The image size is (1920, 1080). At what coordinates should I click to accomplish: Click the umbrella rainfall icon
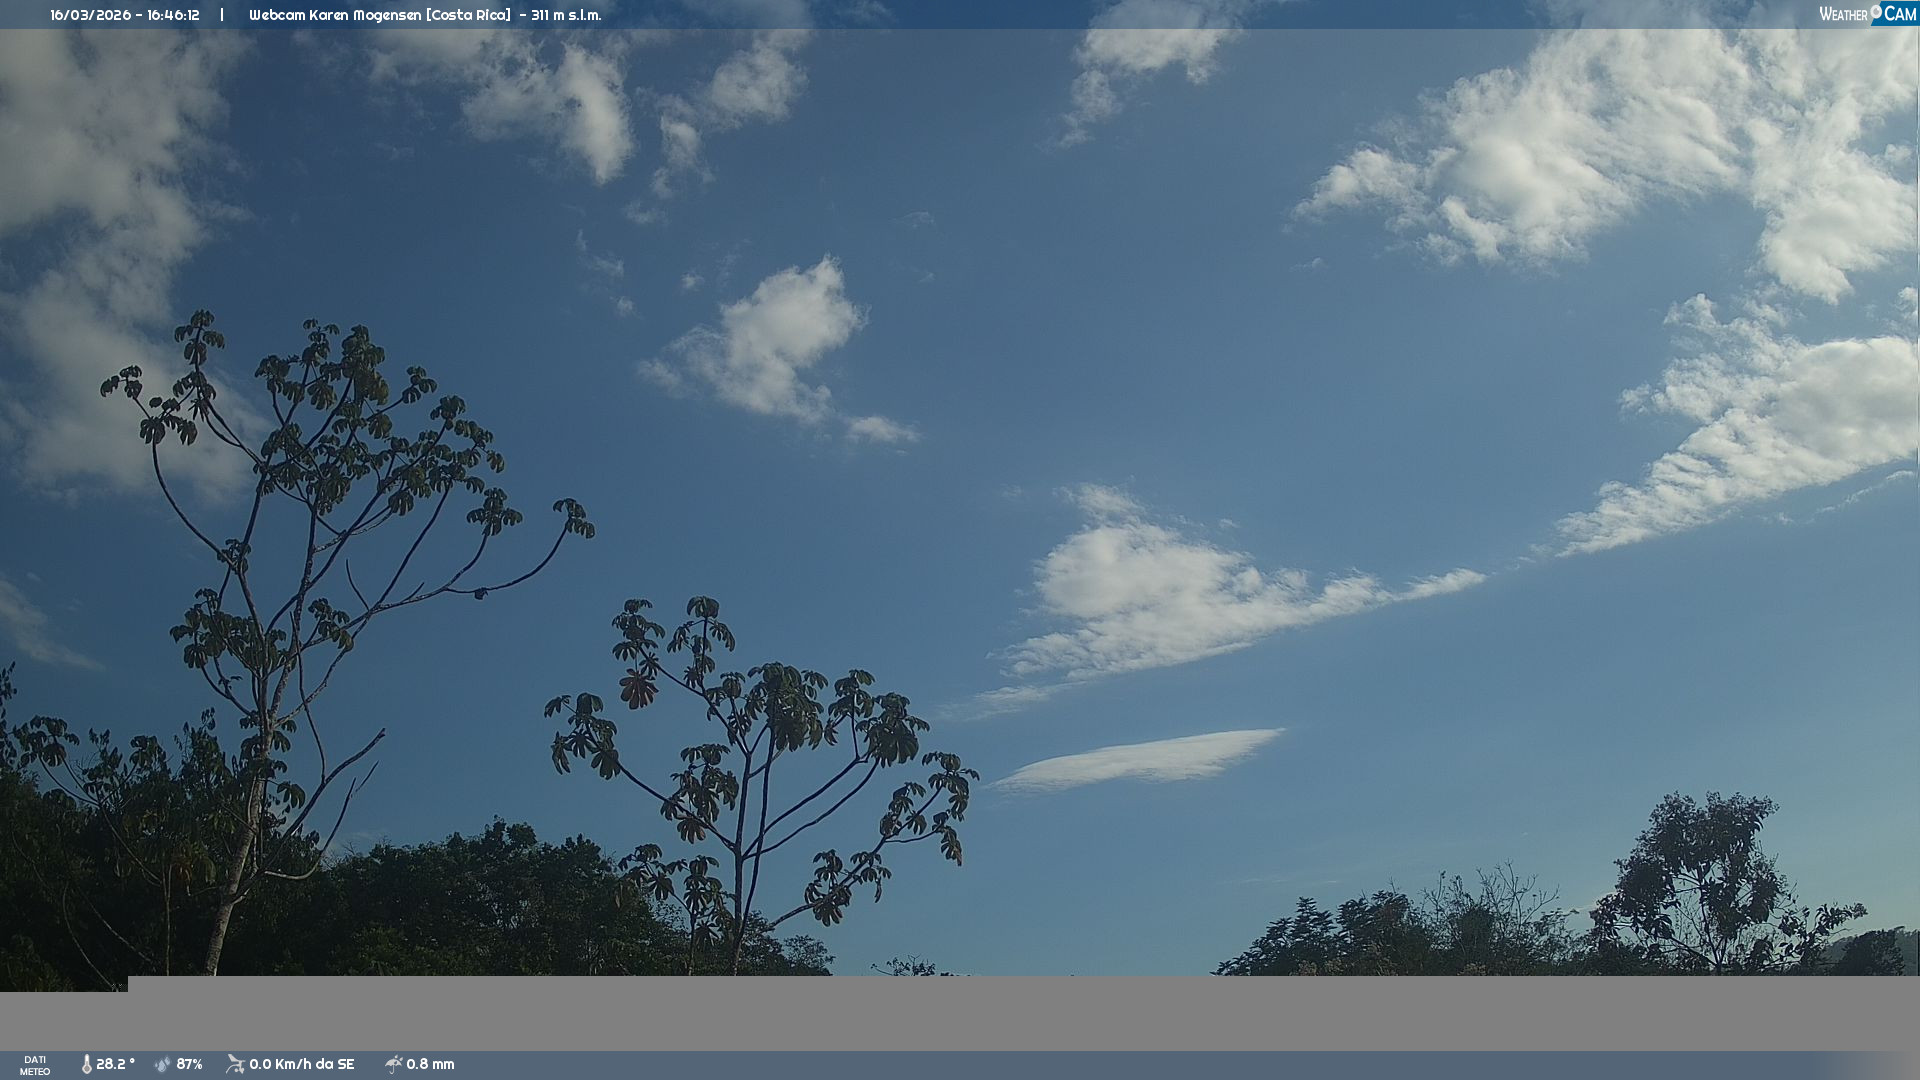coord(393,1064)
